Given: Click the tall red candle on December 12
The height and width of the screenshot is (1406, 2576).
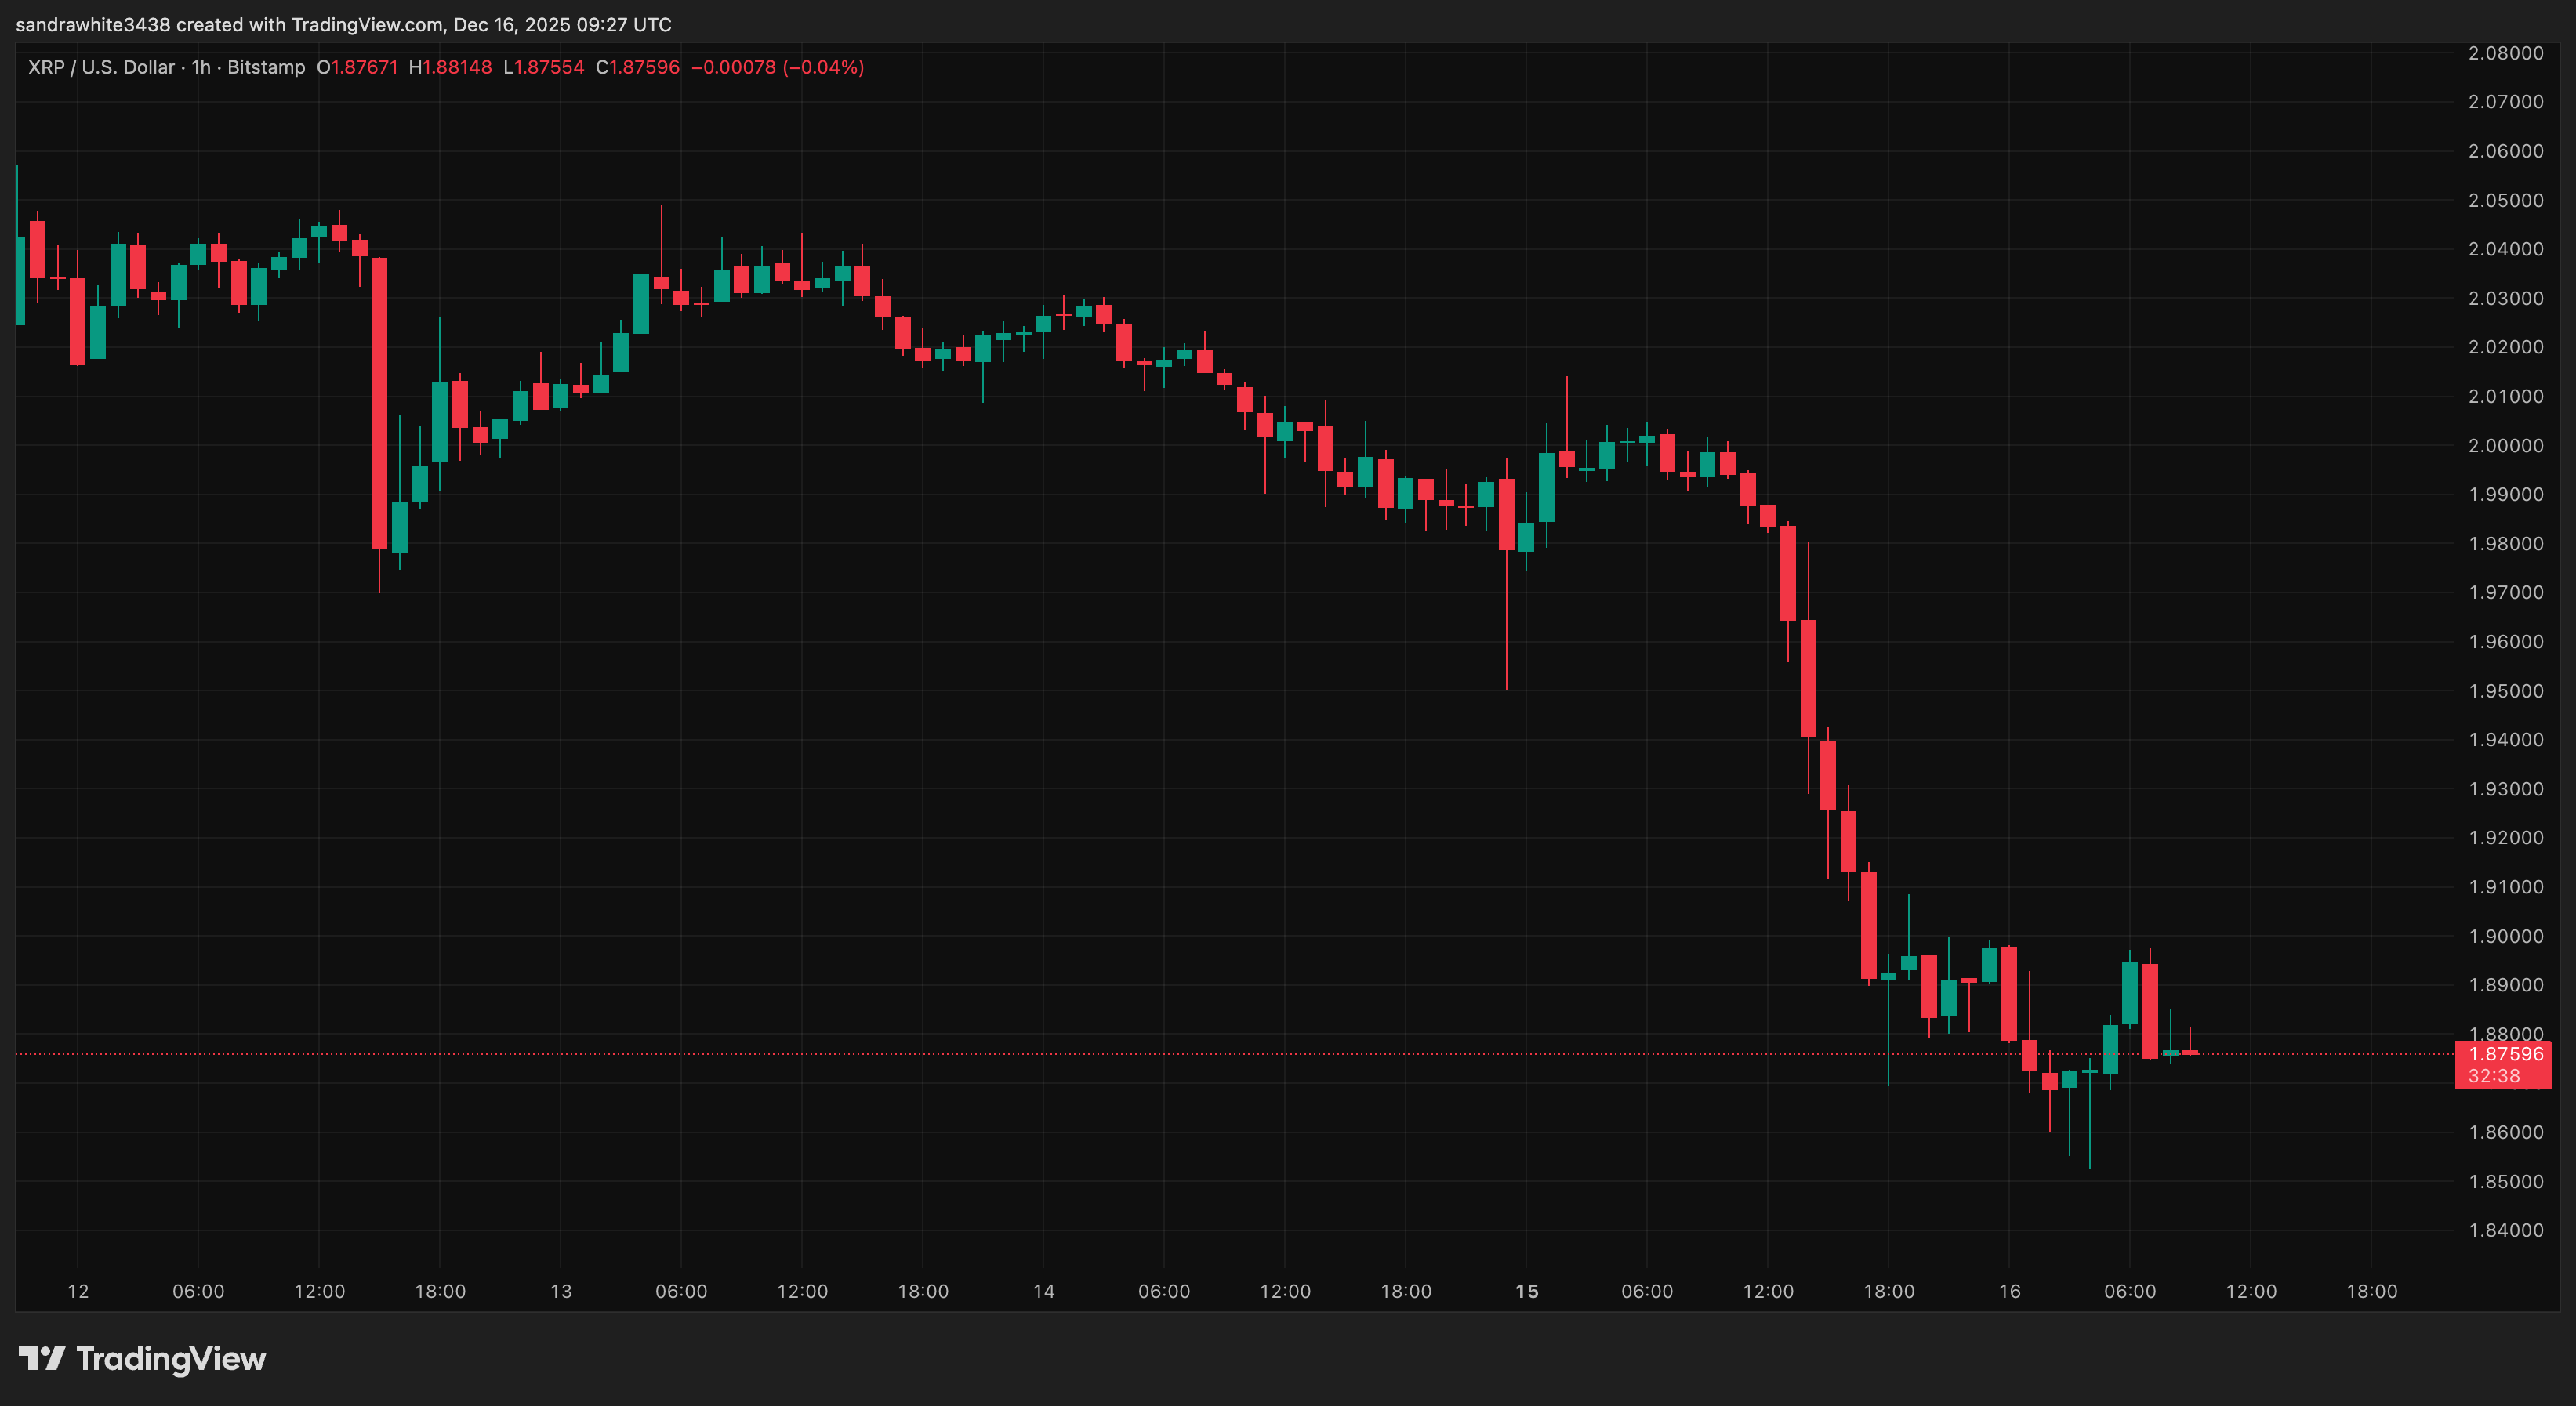Looking at the screenshot, I should point(379,402).
